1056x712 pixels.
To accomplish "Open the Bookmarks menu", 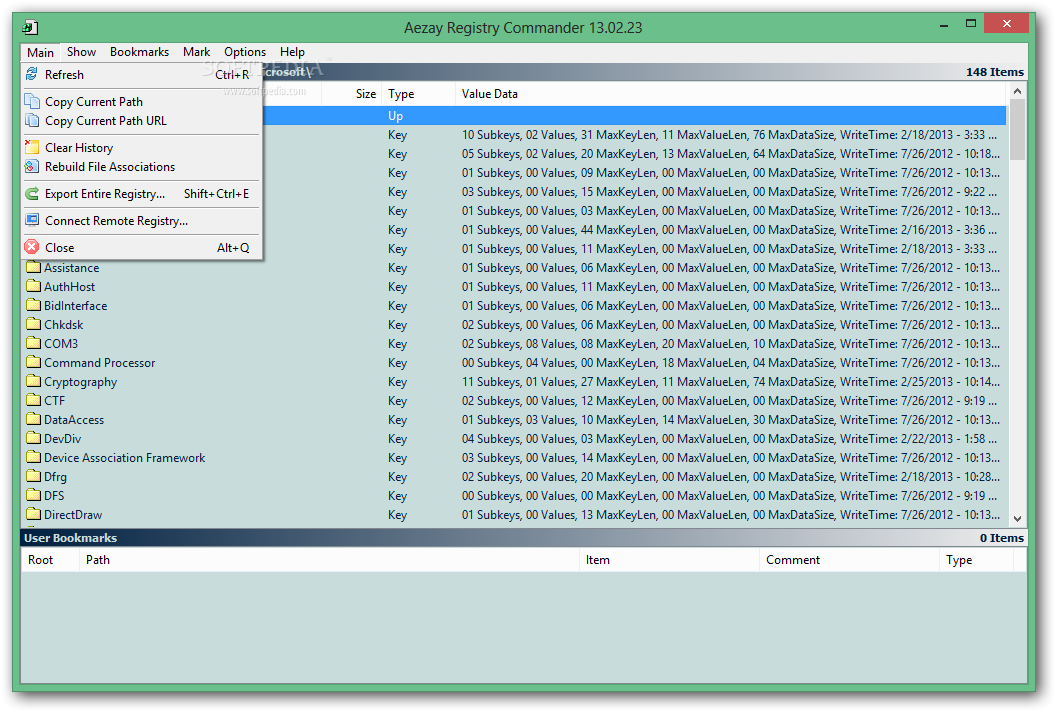I will click(139, 52).
